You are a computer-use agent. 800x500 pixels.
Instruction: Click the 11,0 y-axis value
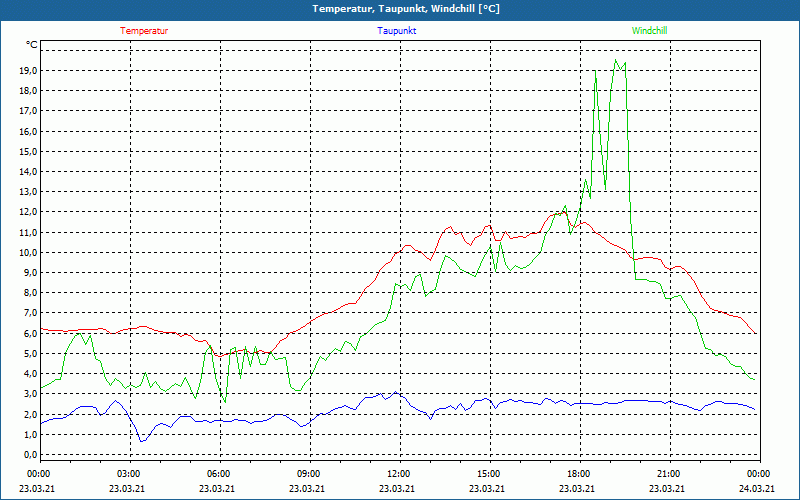pyautogui.click(x=28, y=232)
